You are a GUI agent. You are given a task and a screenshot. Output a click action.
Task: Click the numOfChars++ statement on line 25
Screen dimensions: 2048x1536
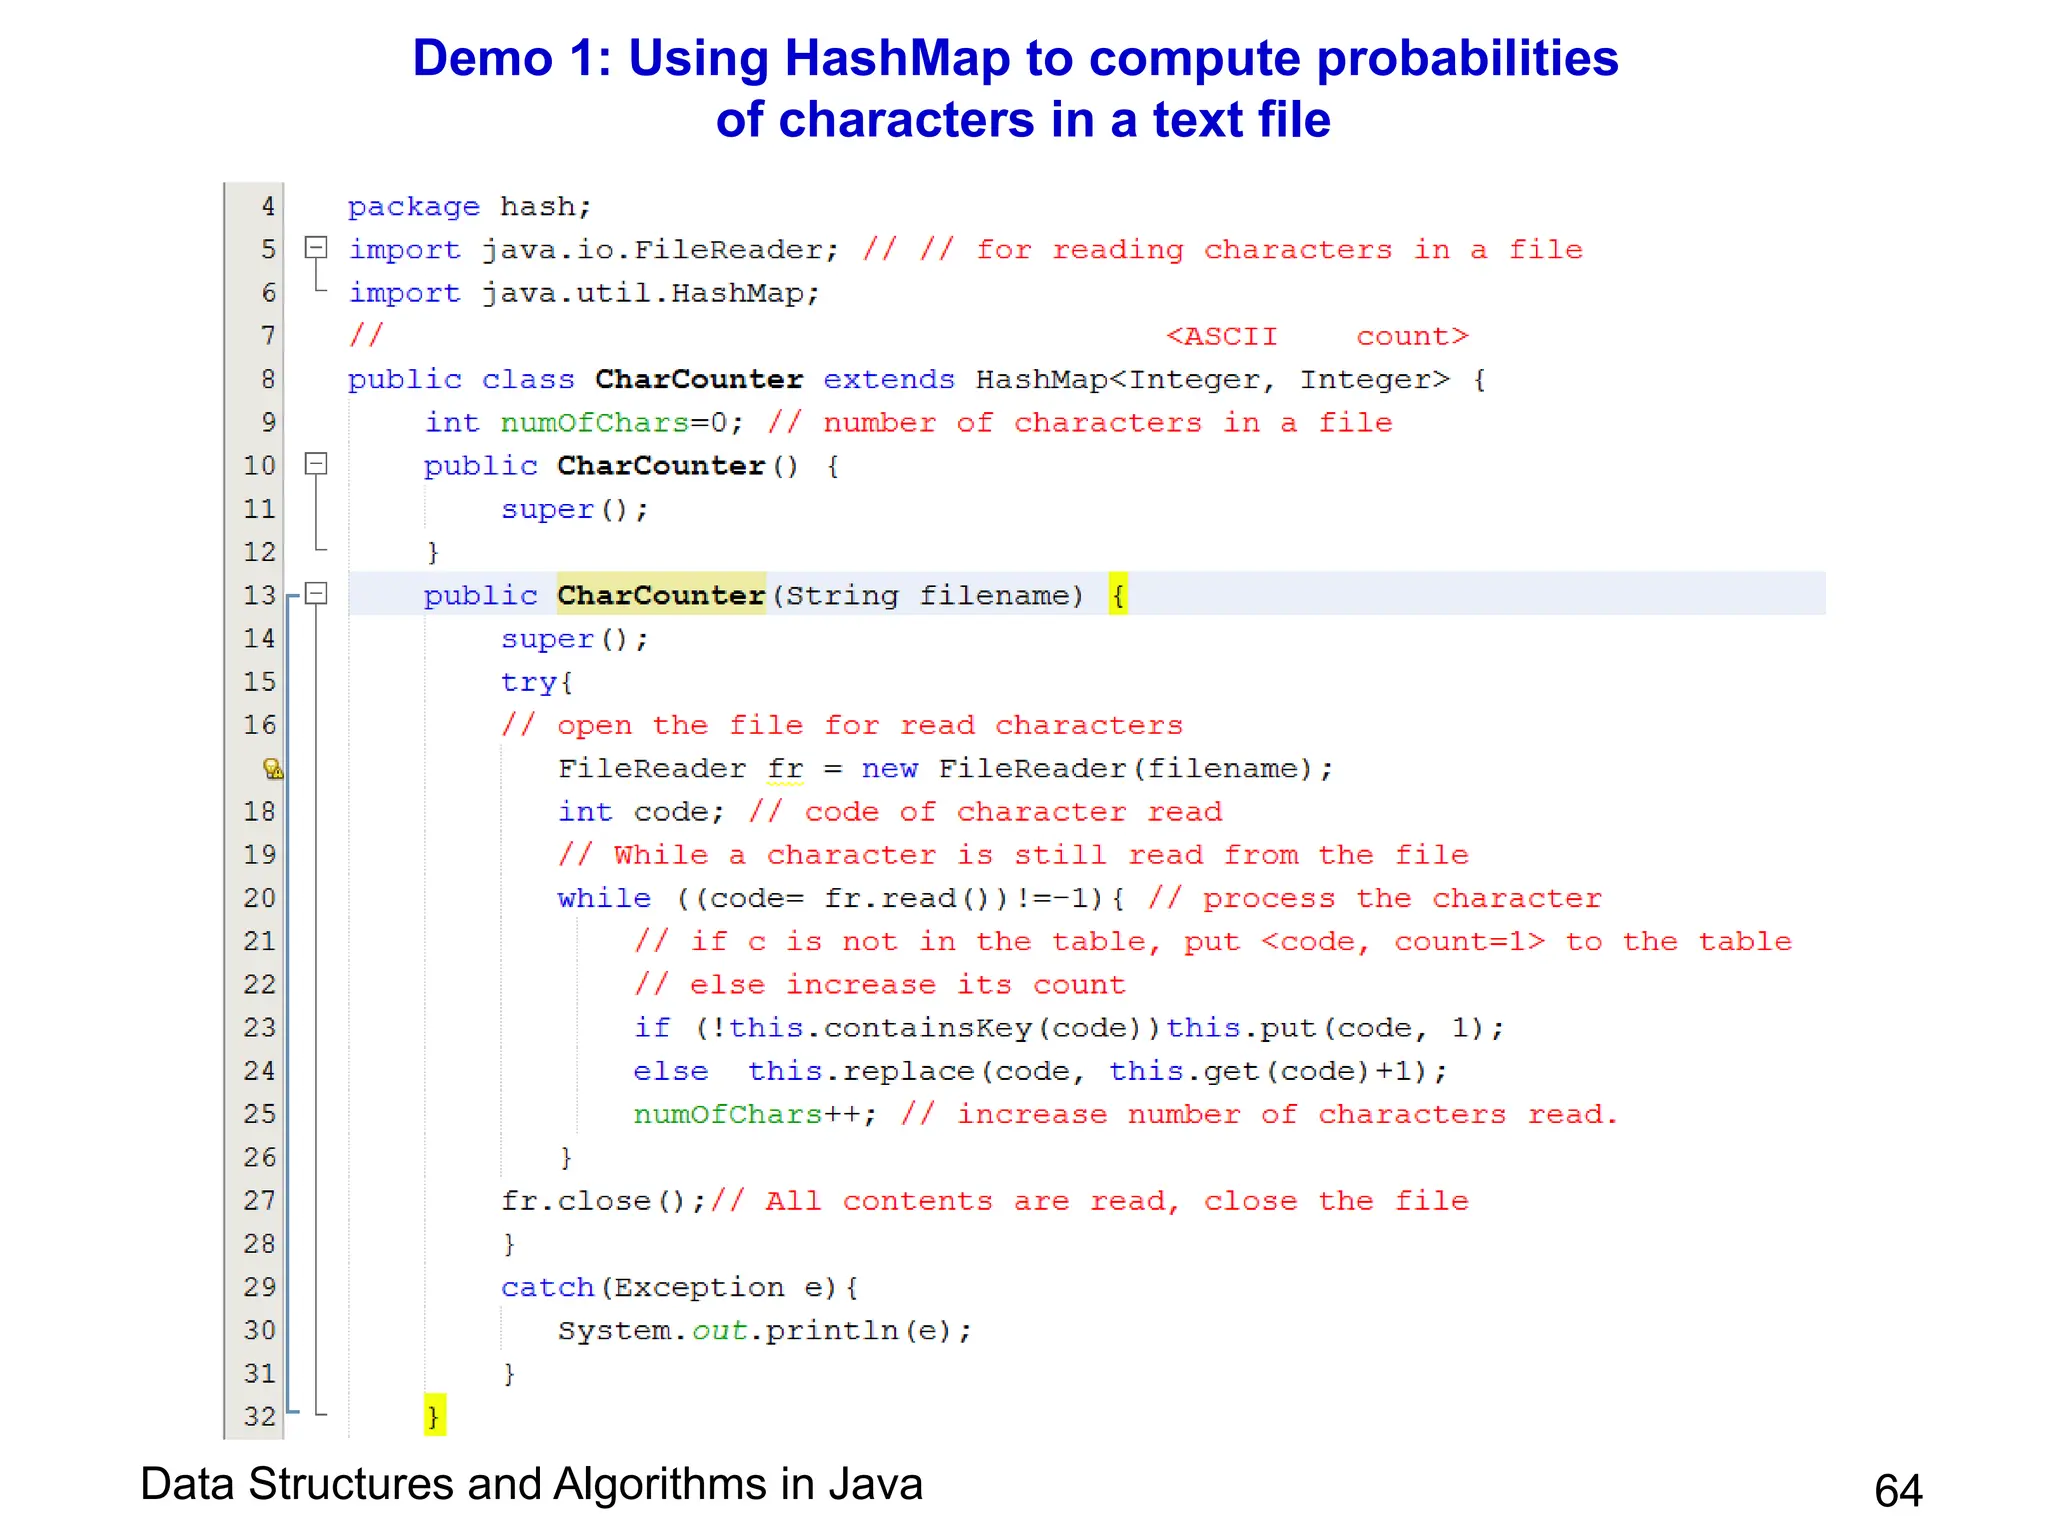(754, 1114)
